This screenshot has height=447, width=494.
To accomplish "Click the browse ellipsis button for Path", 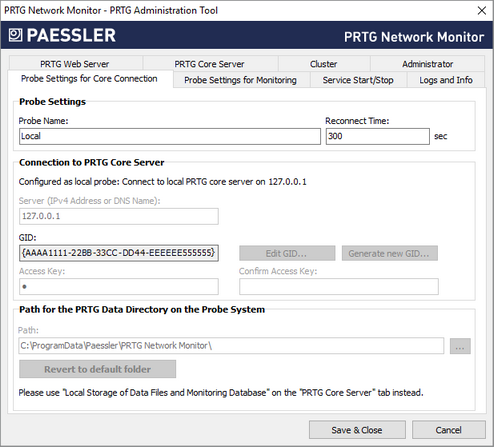I will [460, 346].
